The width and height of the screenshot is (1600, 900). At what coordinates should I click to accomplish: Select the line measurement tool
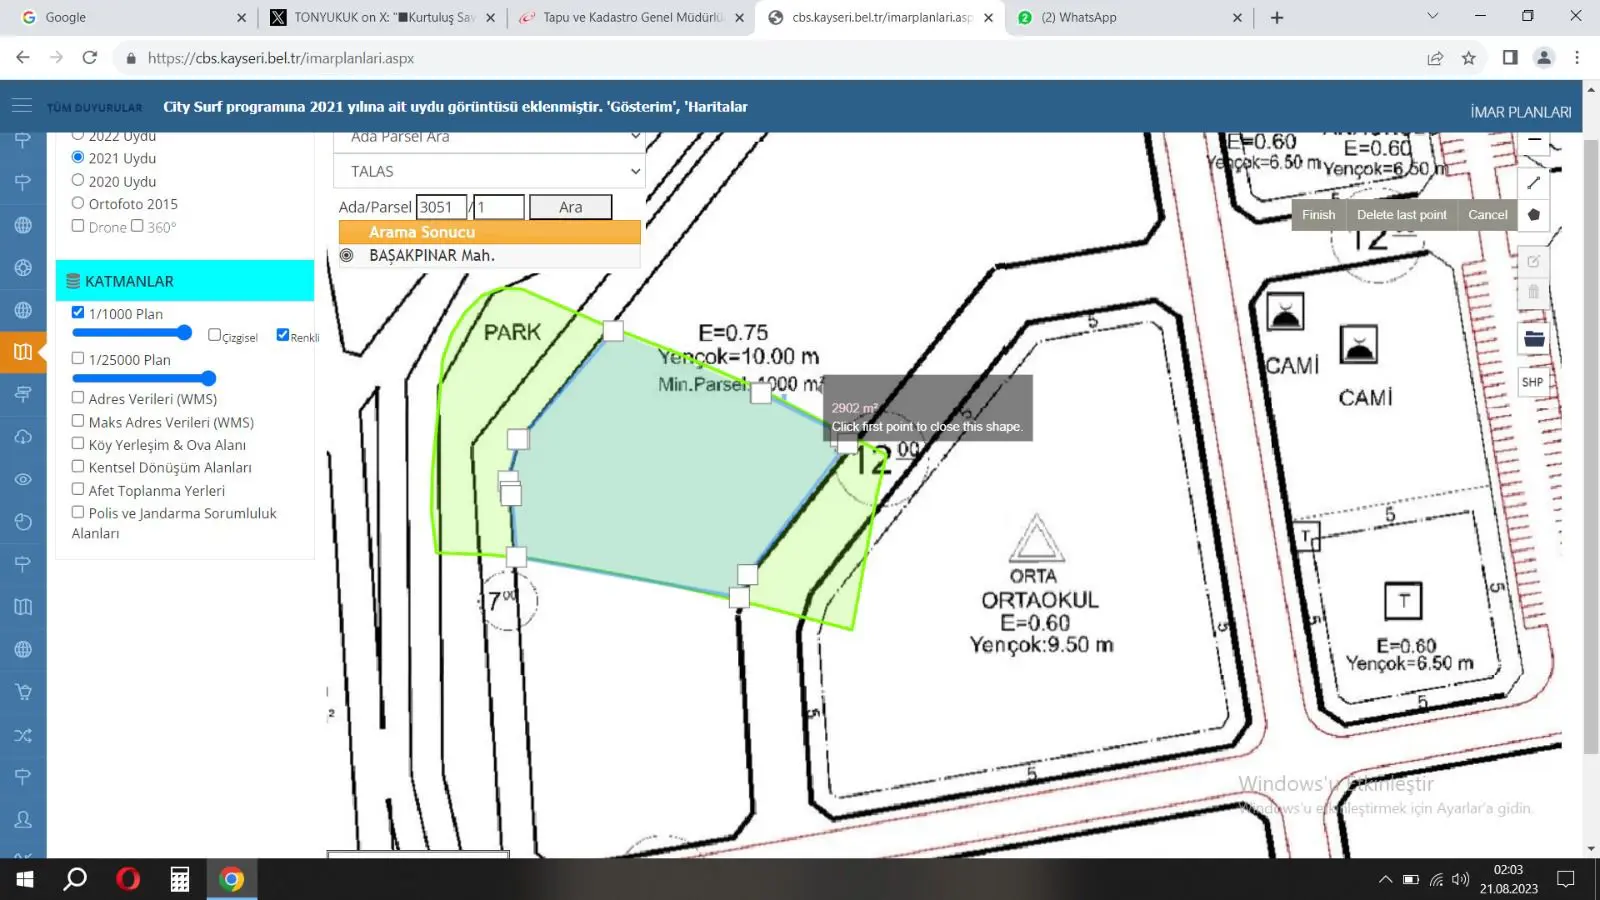click(1533, 183)
